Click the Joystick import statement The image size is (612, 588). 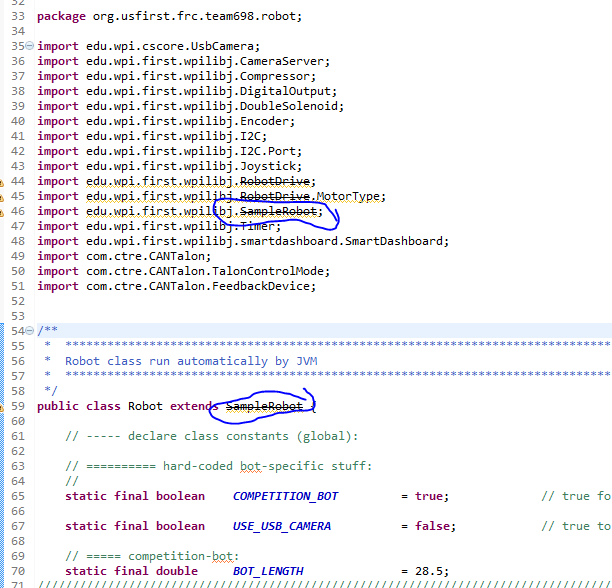pyautogui.click(x=169, y=166)
